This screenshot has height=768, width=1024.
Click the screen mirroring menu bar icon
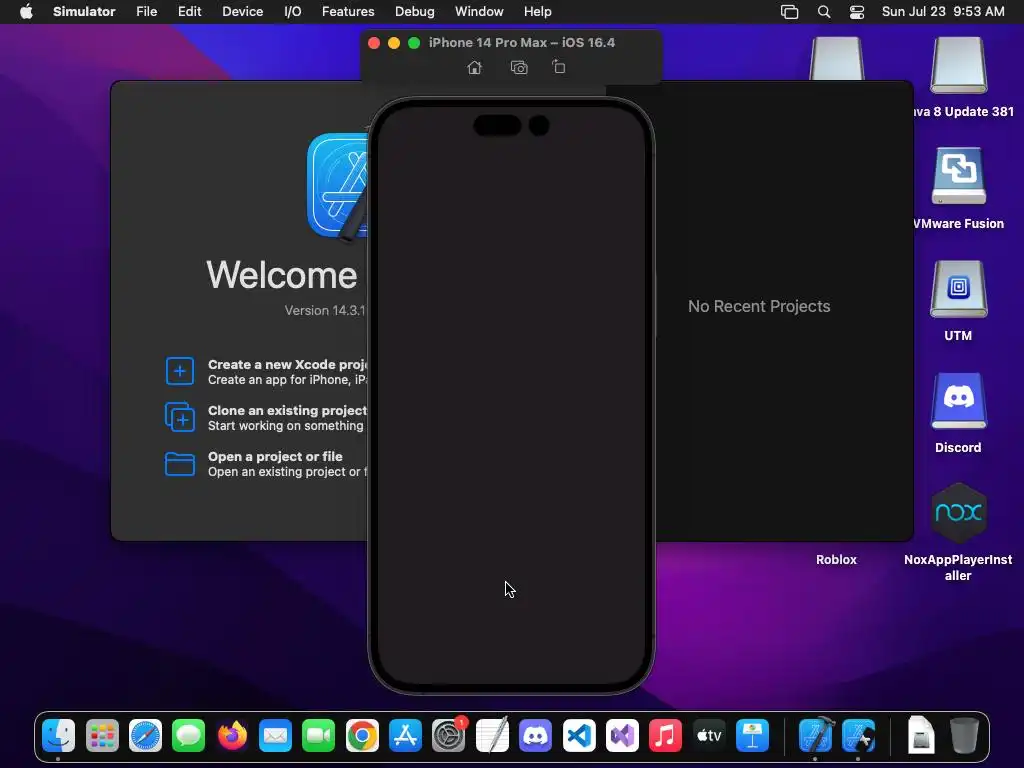(x=790, y=12)
